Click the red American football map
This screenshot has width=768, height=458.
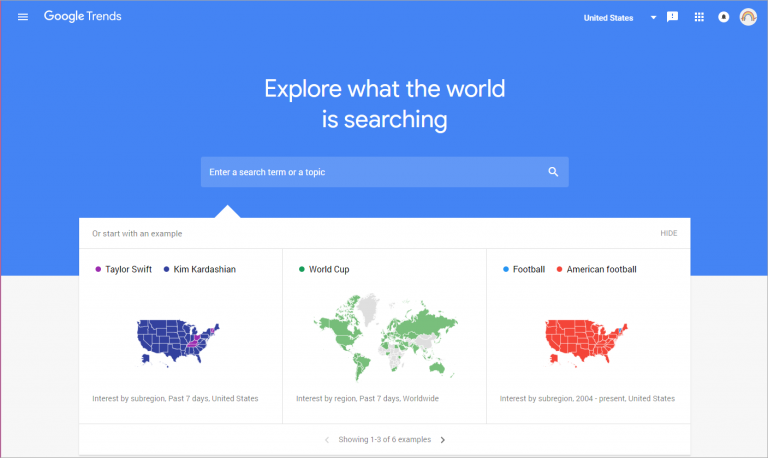pyautogui.click(x=586, y=340)
